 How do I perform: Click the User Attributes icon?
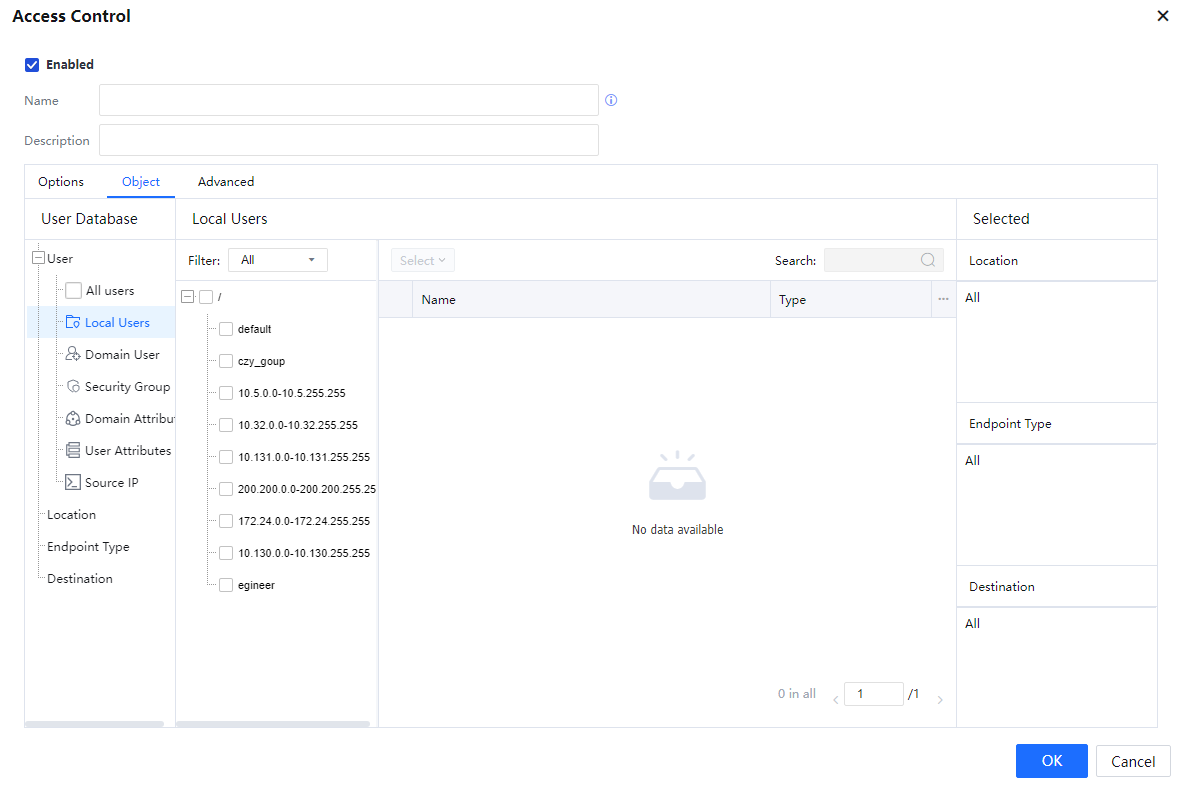coord(73,451)
